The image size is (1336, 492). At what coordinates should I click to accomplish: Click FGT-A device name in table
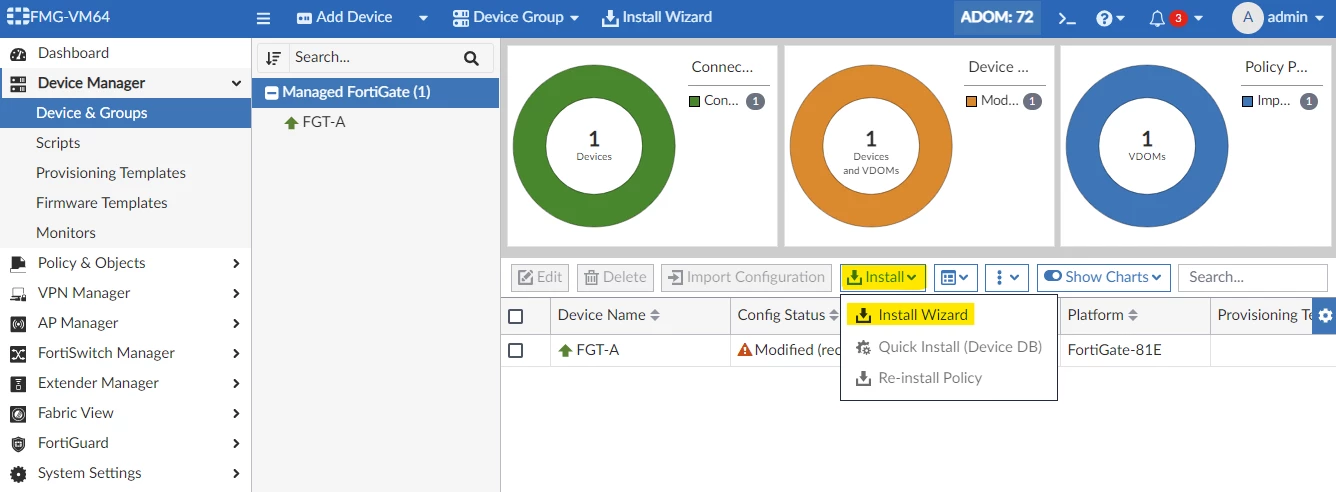pos(597,350)
